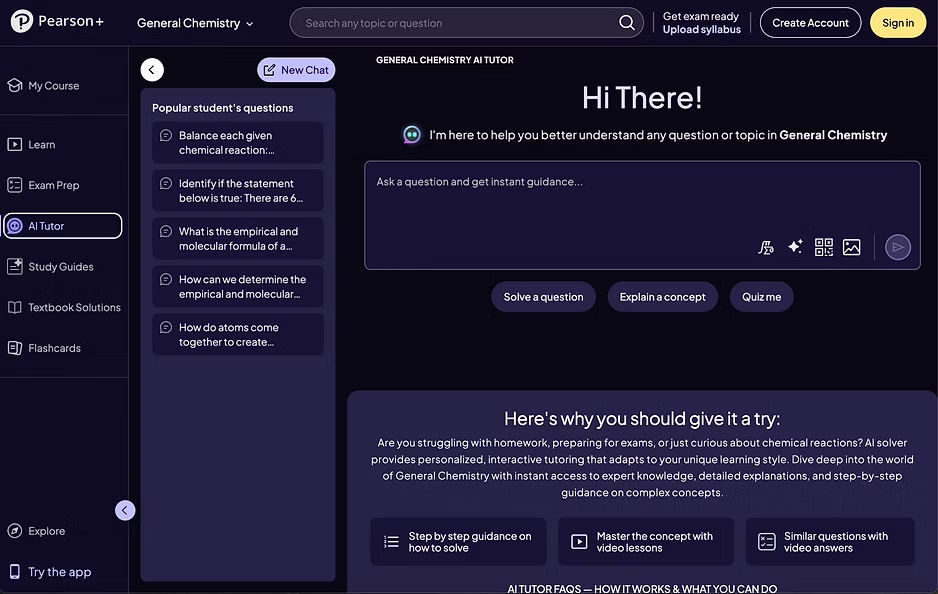Viewport: 938px width, 594px height.
Task: Click the Exam Prep checklist icon
Action: (15, 185)
